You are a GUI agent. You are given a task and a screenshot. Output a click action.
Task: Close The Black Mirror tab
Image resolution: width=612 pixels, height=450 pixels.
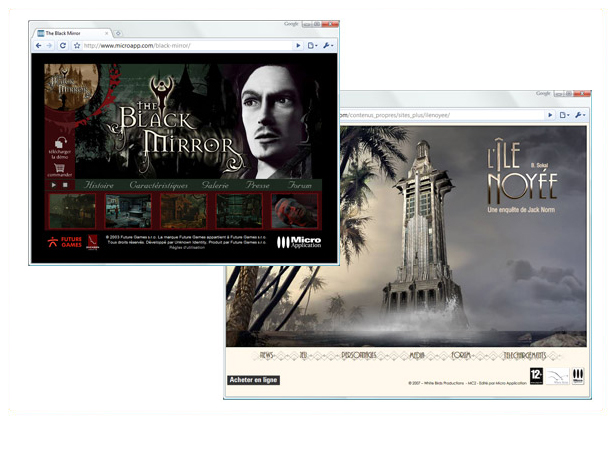[x=107, y=33]
